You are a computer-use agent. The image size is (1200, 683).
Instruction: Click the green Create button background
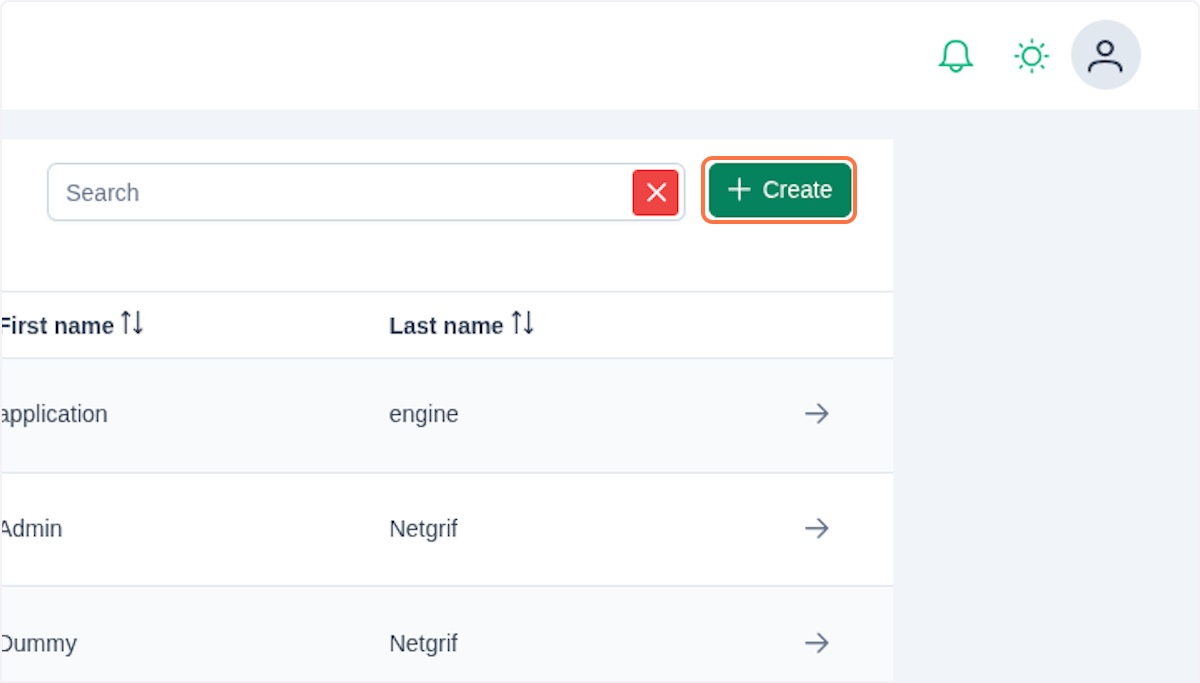tap(779, 190)
